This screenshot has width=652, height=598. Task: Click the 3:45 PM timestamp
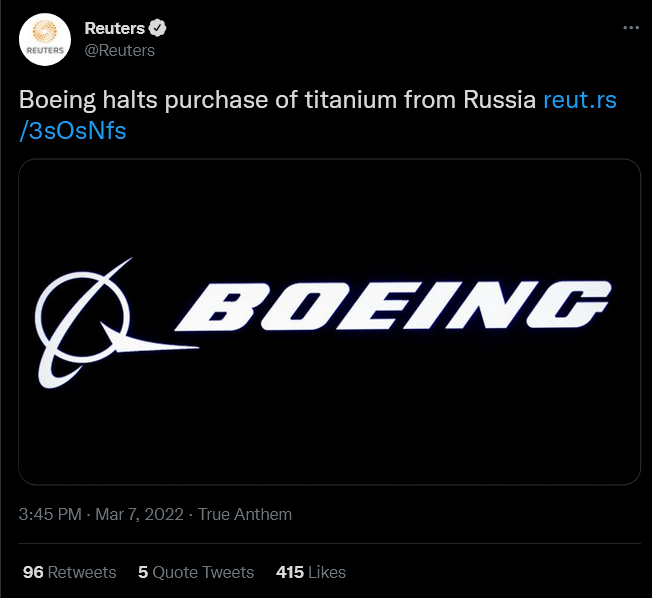coord(50,514)
